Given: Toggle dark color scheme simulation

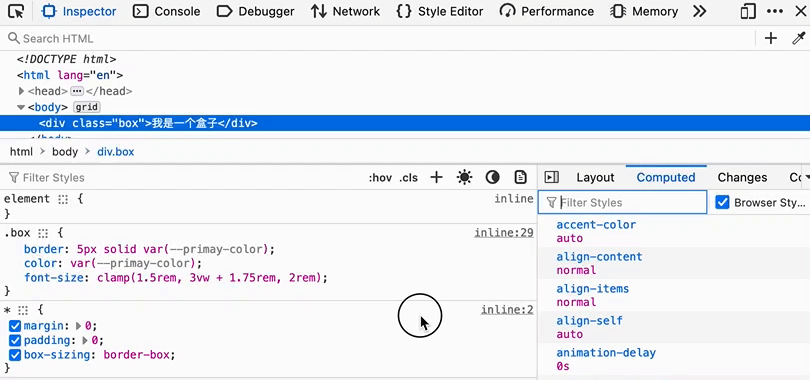Looking at the screenshot, I should point(492,178).
